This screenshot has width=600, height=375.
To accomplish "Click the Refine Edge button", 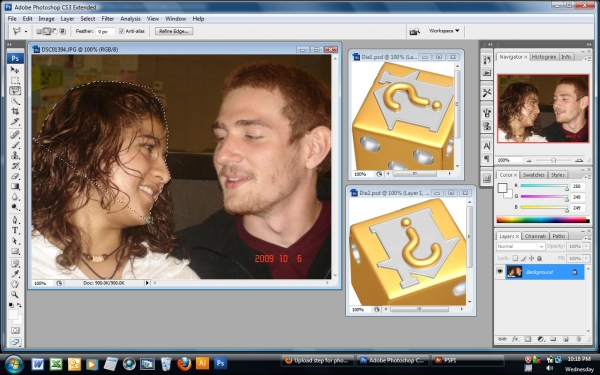I will click(174, 31).
